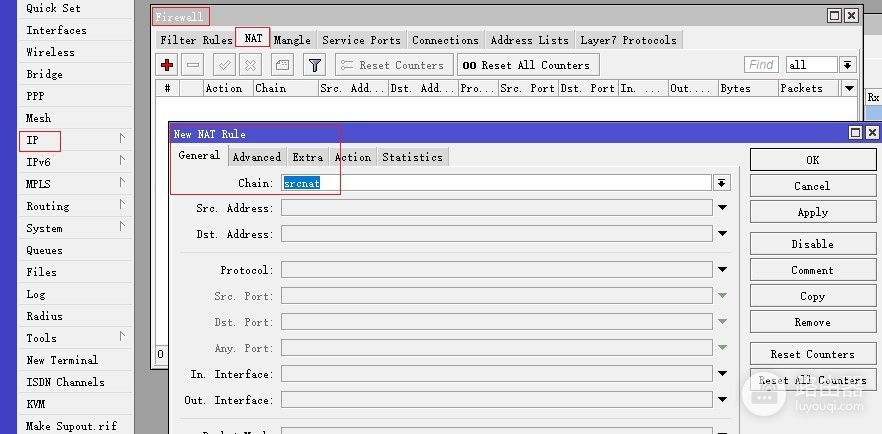882x434 pixels.
Task: Click the X disable rule icon
Action: pyautogui.click(x=250, y=65)
